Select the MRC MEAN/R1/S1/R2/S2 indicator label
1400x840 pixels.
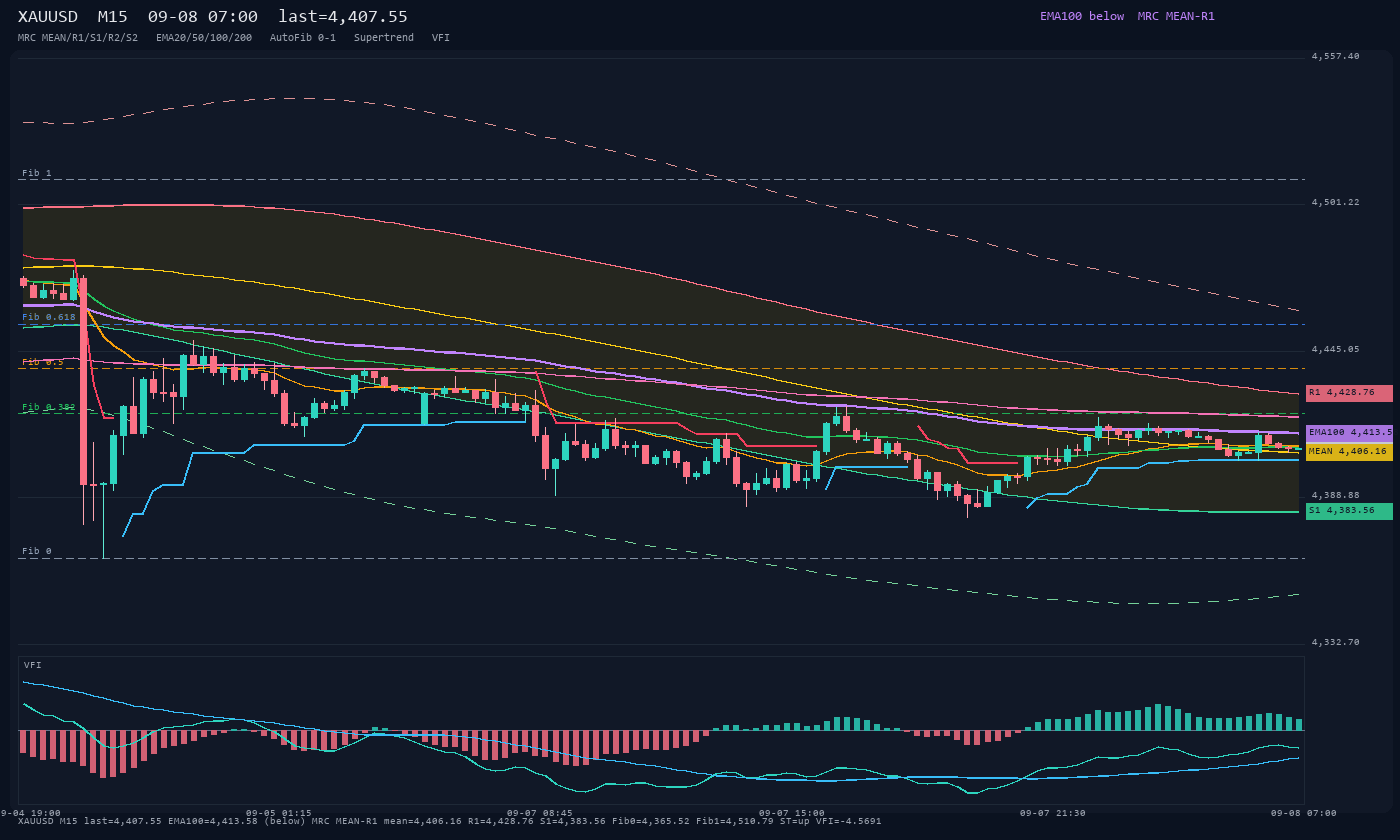click(x=78, y=38)
